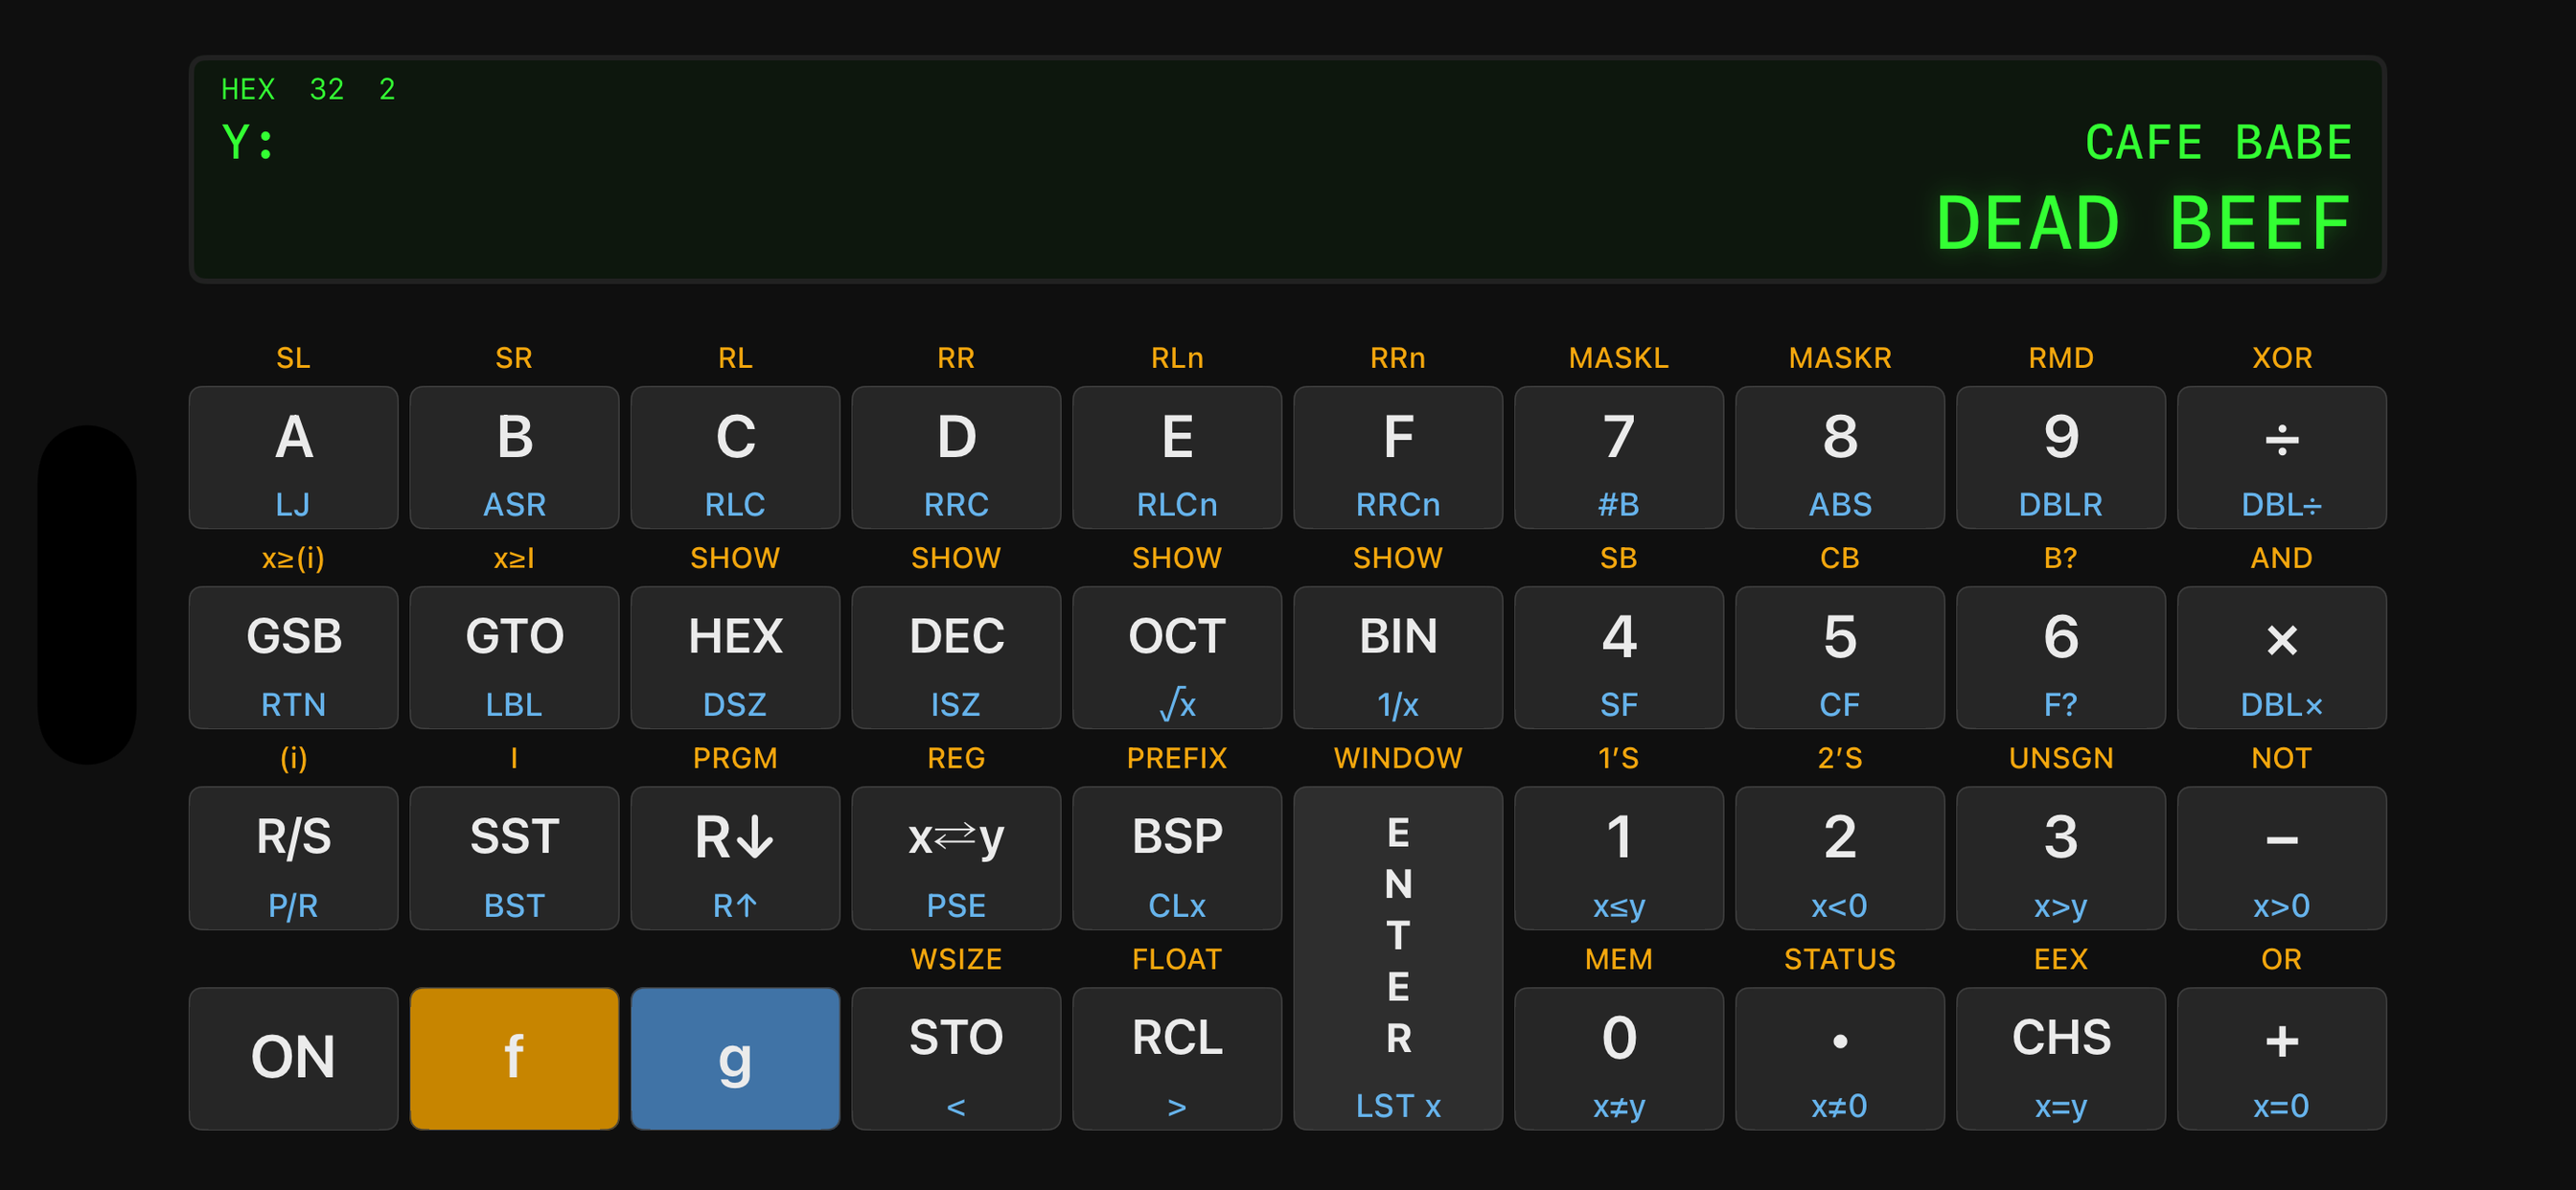Click the GSB subroutine key
The height and width of the screenshot is (1190, 2576).
[293, 657]
